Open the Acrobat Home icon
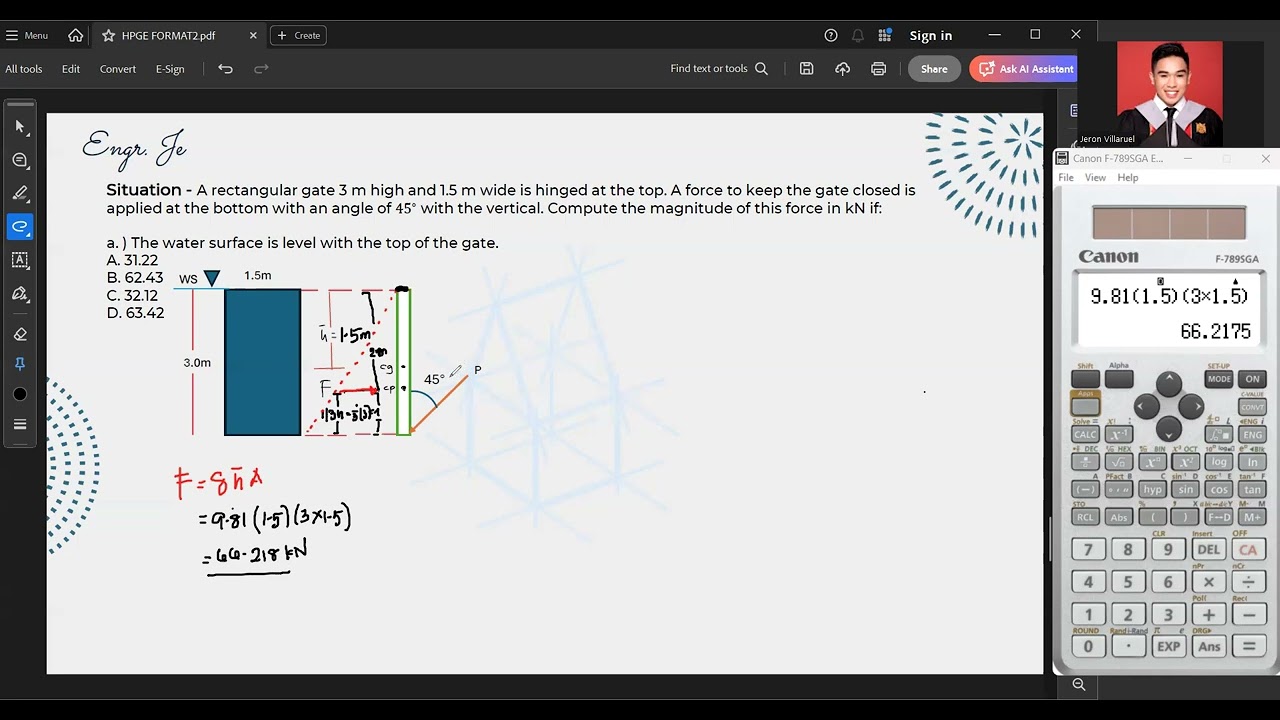This screenshot has width=1280, height=720. [76, 35]
